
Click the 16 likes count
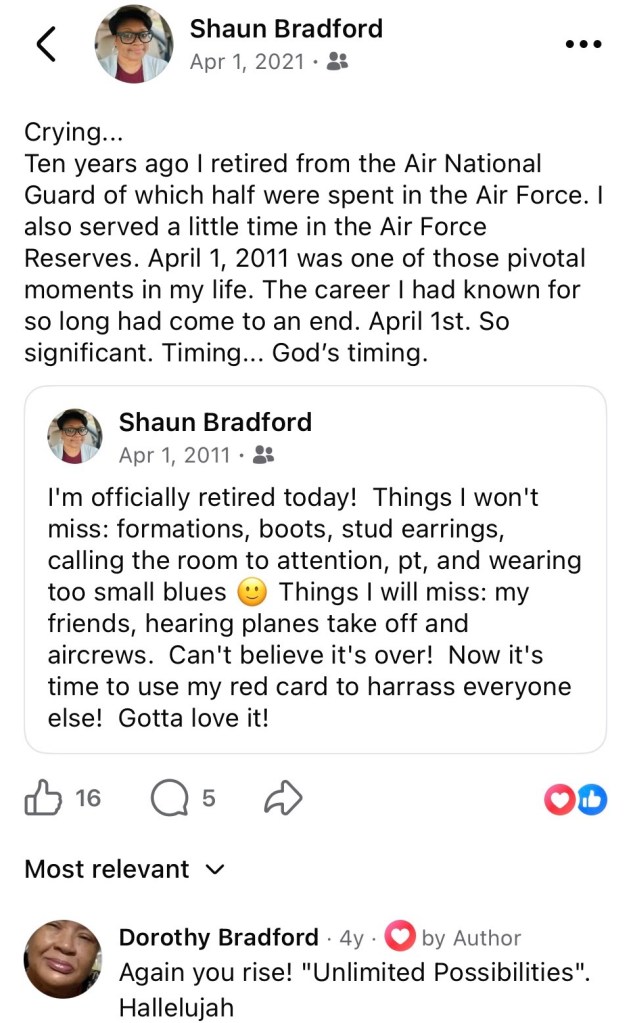point(88,798)
